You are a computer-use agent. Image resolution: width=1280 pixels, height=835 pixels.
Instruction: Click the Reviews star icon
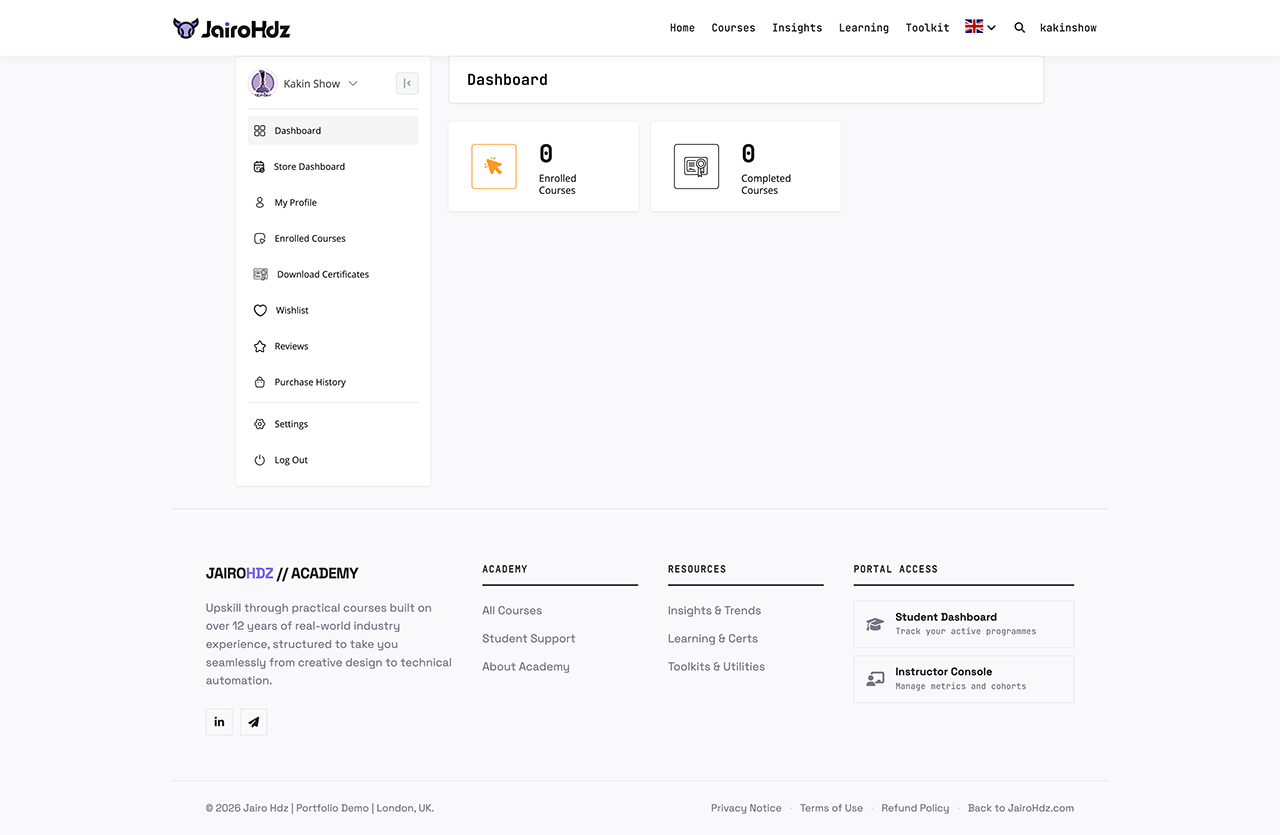pos(260,346)
